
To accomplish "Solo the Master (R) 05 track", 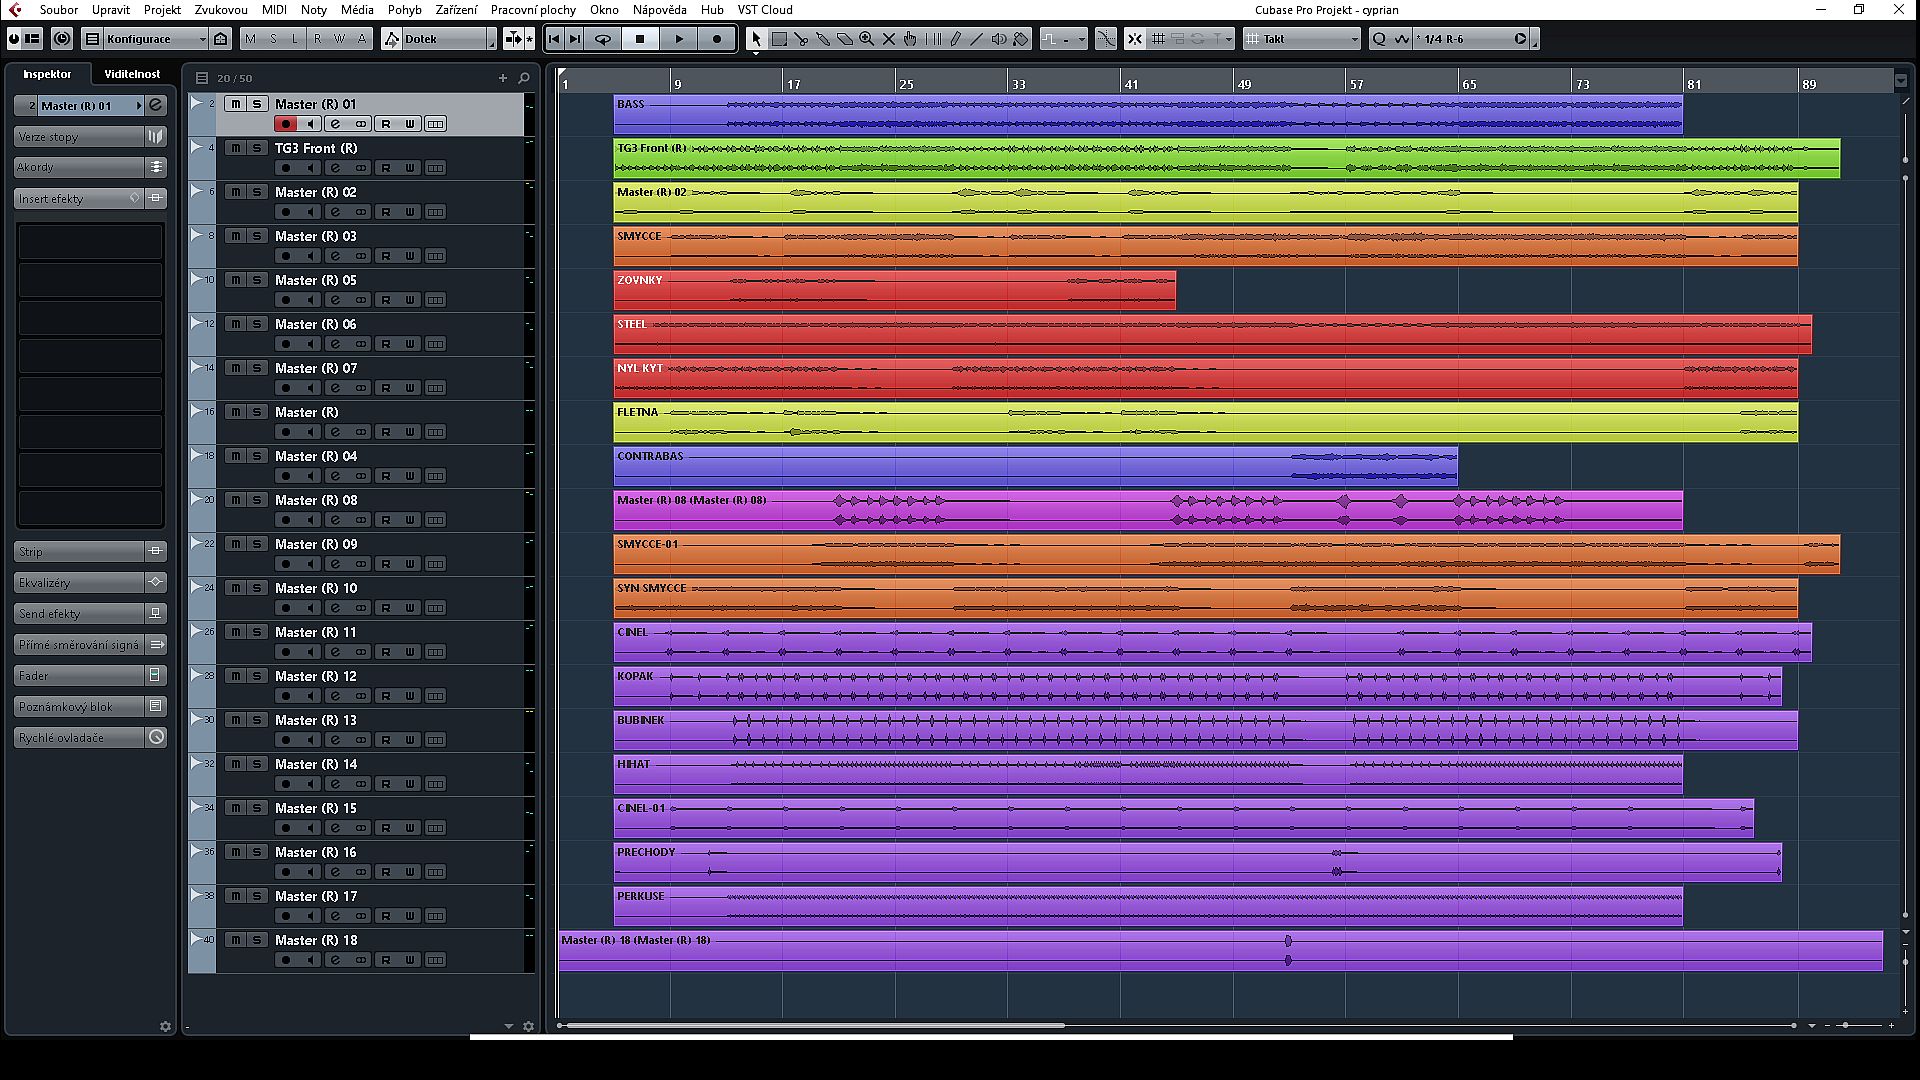I will click(x=257, y=280).
